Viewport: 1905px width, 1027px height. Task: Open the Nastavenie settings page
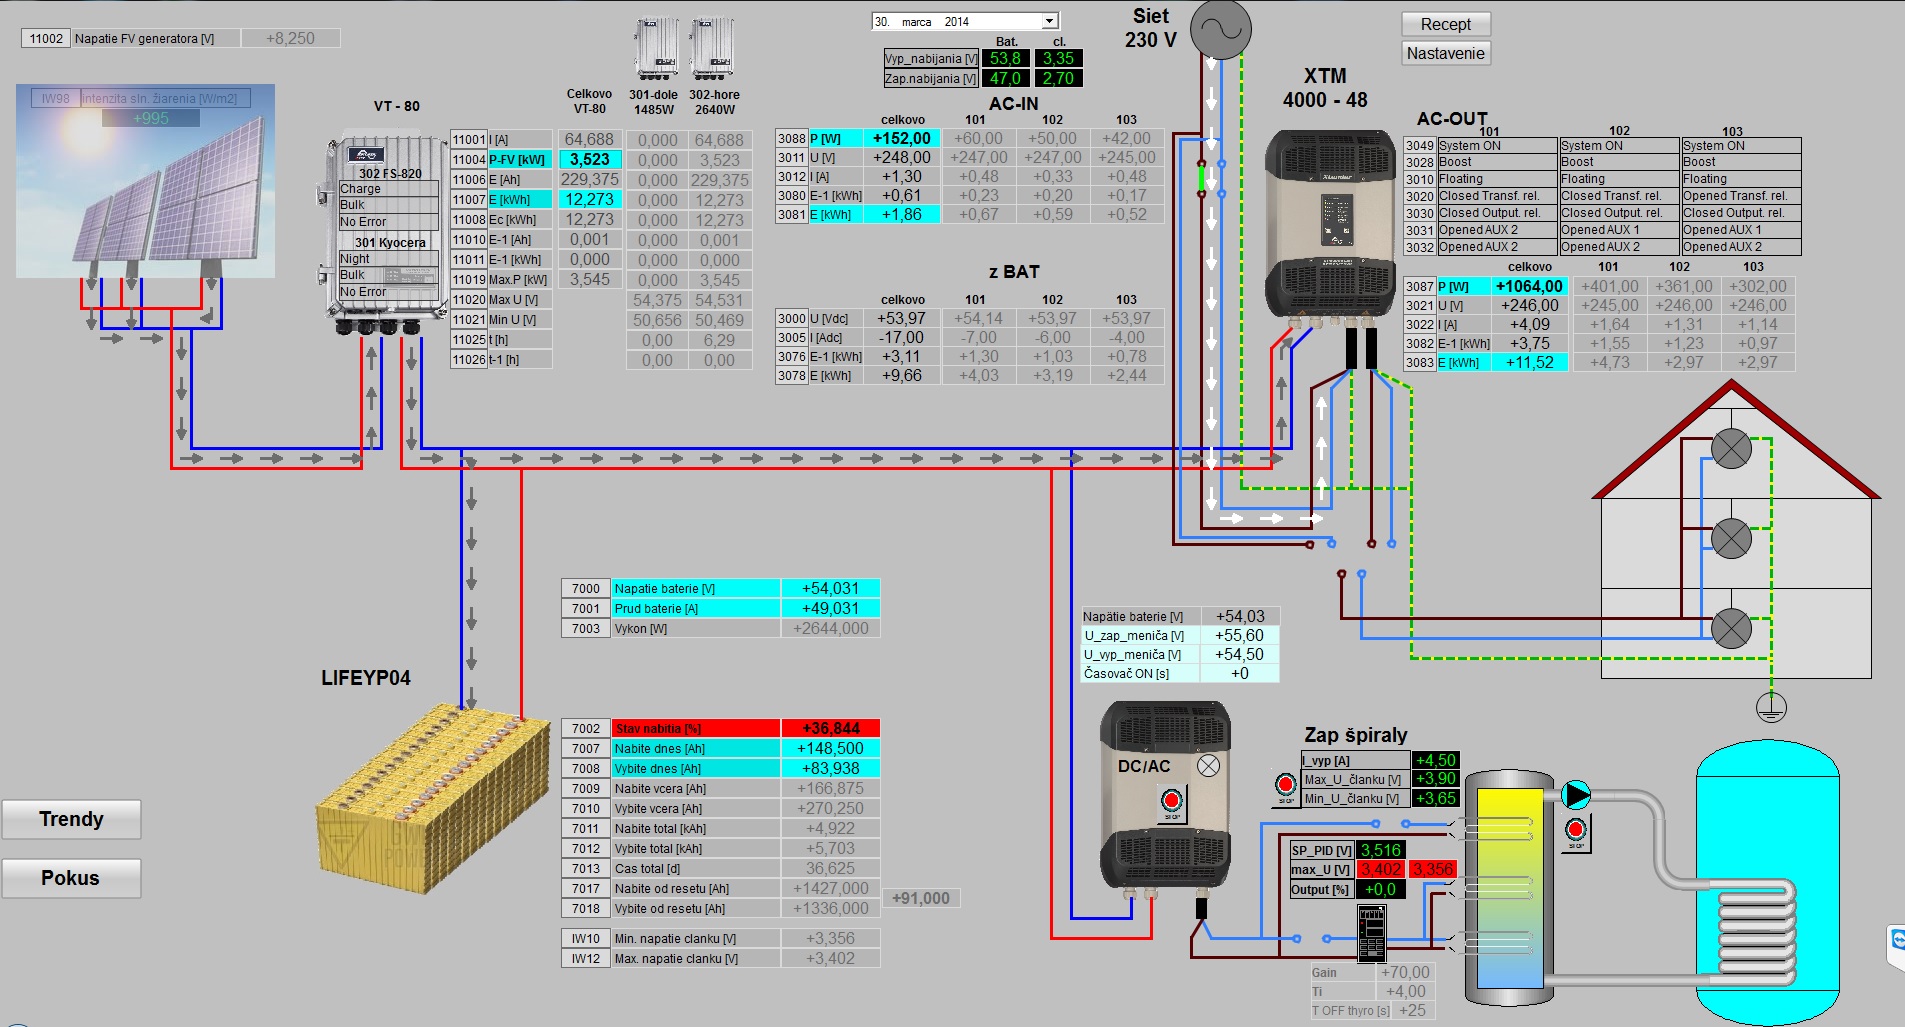click(1445, 53)
